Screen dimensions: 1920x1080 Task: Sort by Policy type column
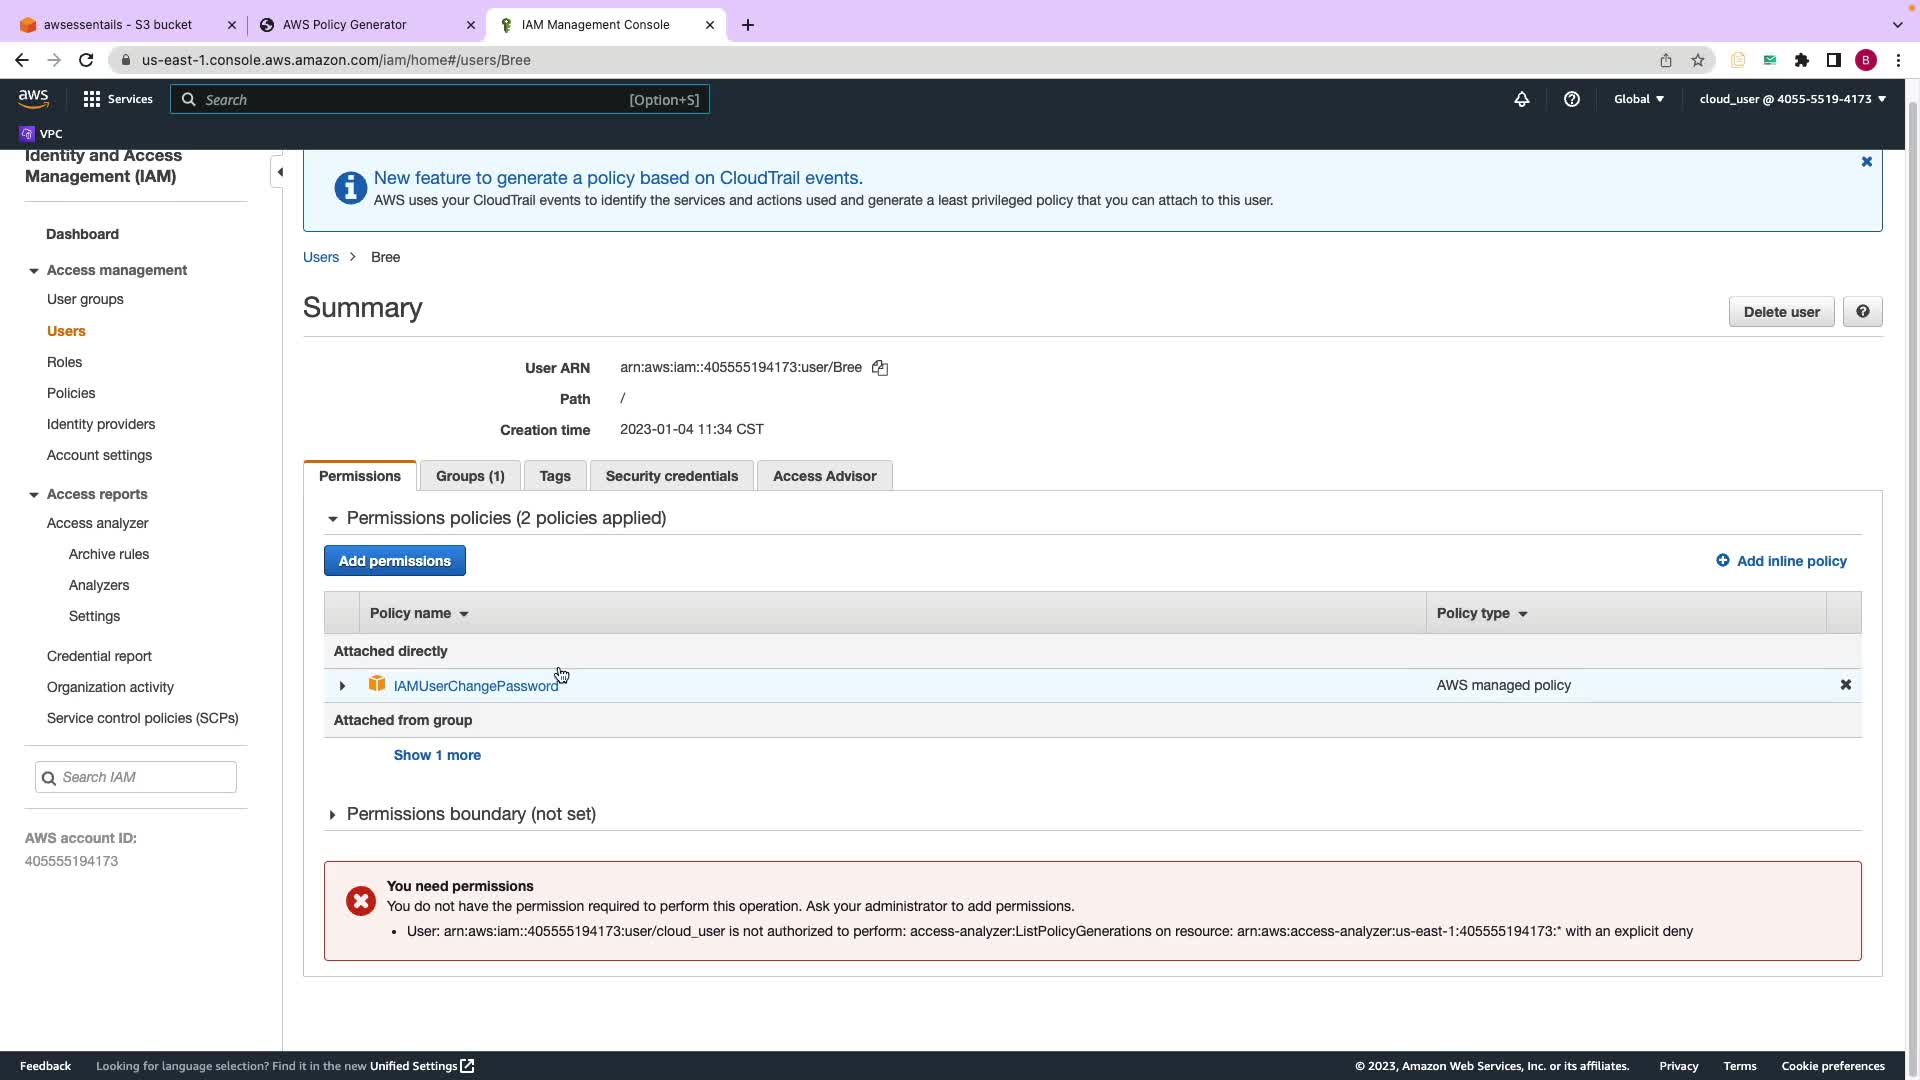[1482, 613]
